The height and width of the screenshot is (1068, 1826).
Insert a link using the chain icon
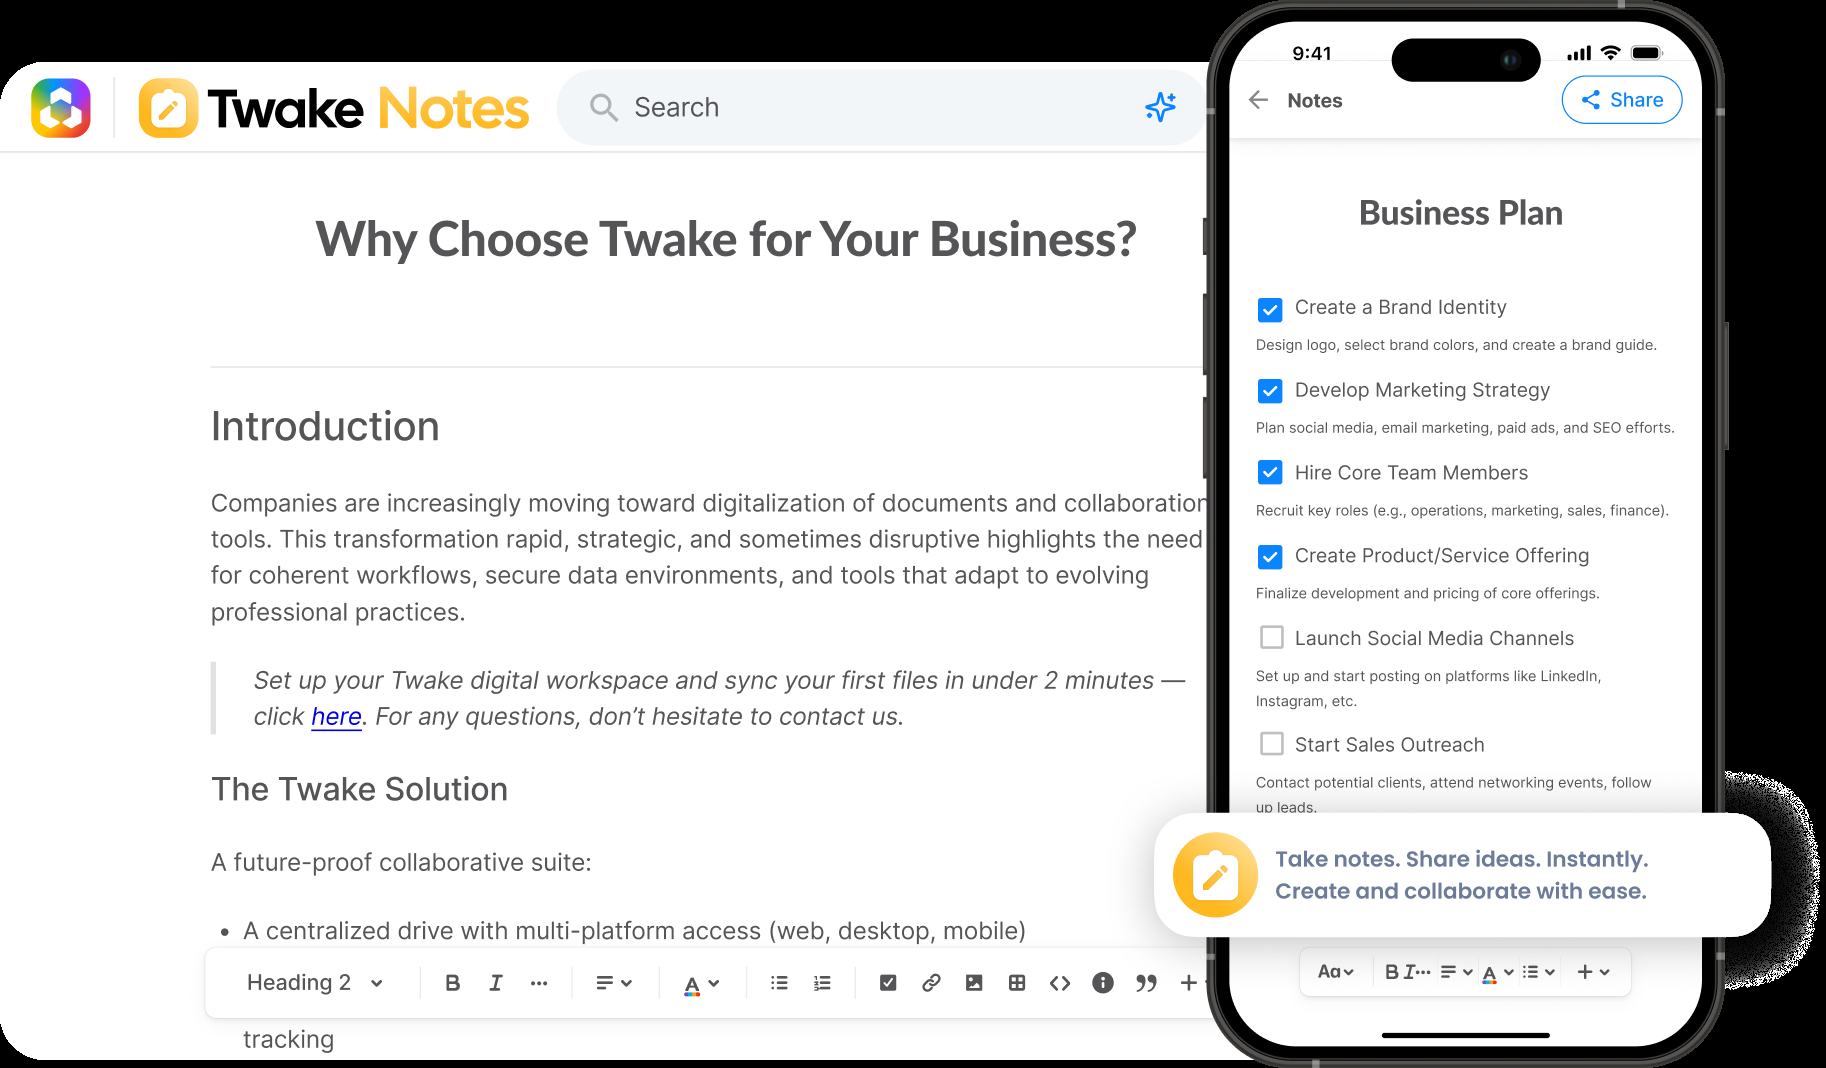[931, 983]
